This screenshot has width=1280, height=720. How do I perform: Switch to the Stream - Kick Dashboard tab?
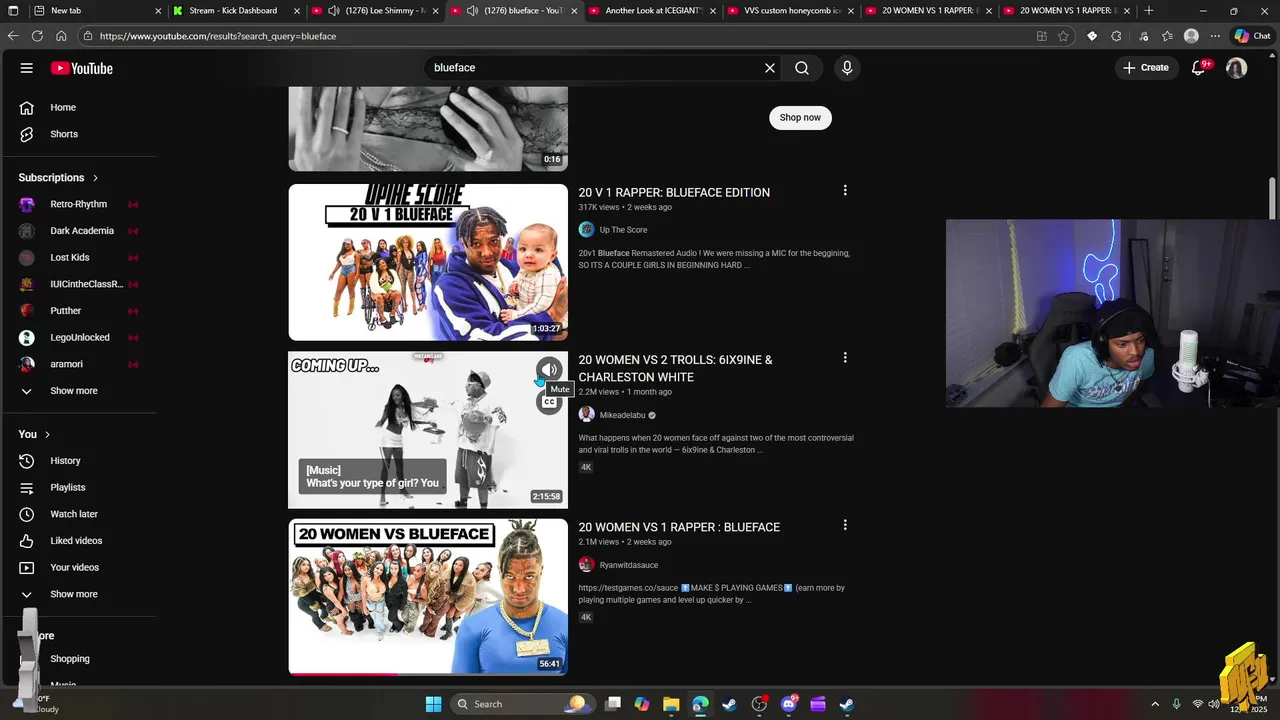tap(235, 11)
